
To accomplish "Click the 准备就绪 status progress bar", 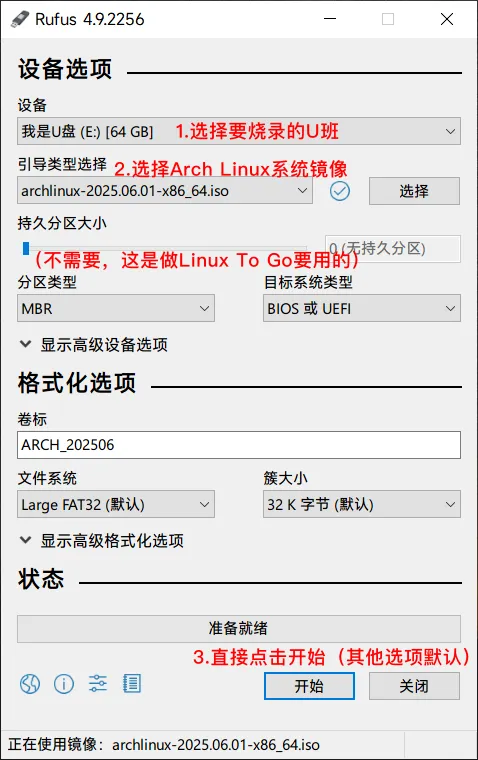I will [239, 629].
